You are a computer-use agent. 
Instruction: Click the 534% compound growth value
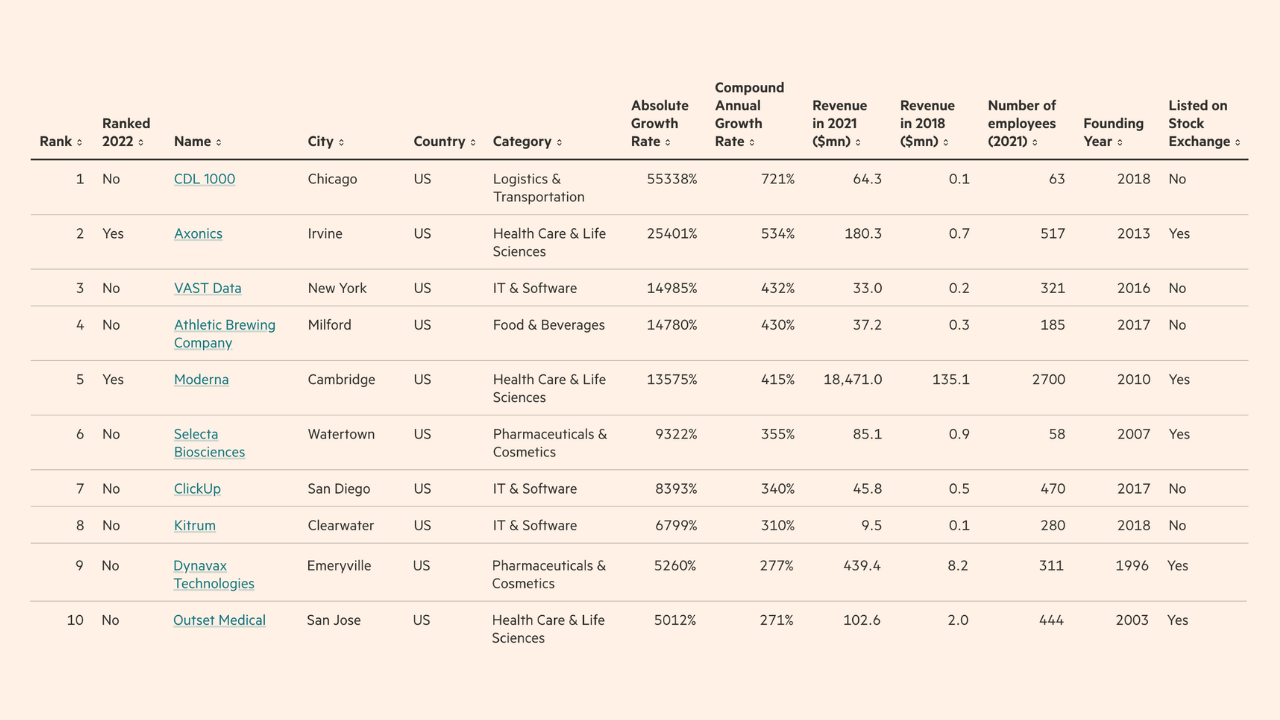[777, 234]
